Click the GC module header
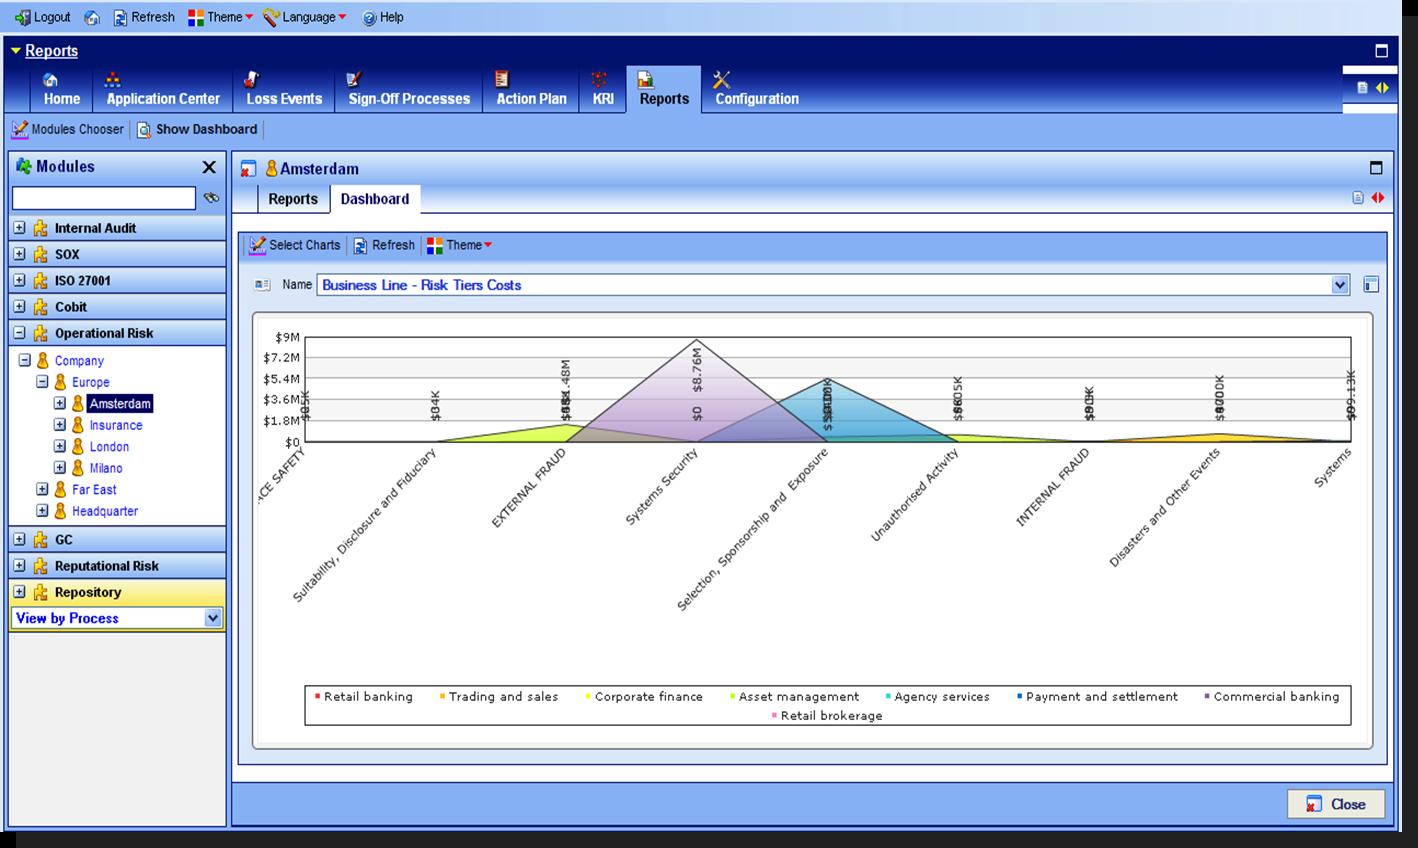This screenshot has width=1418, height=848. tap(118, 539)
